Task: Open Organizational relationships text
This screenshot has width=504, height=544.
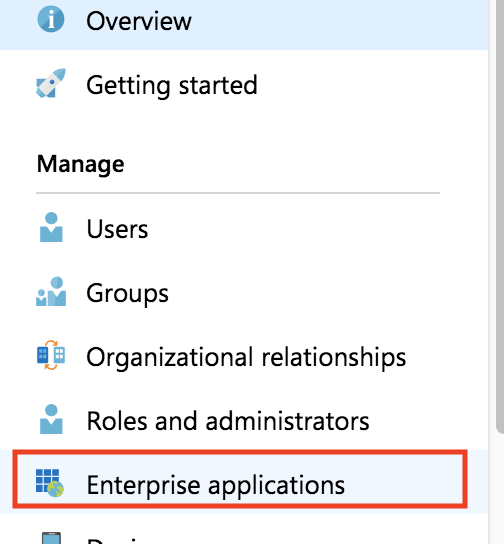Action: [x=246, y=358]
